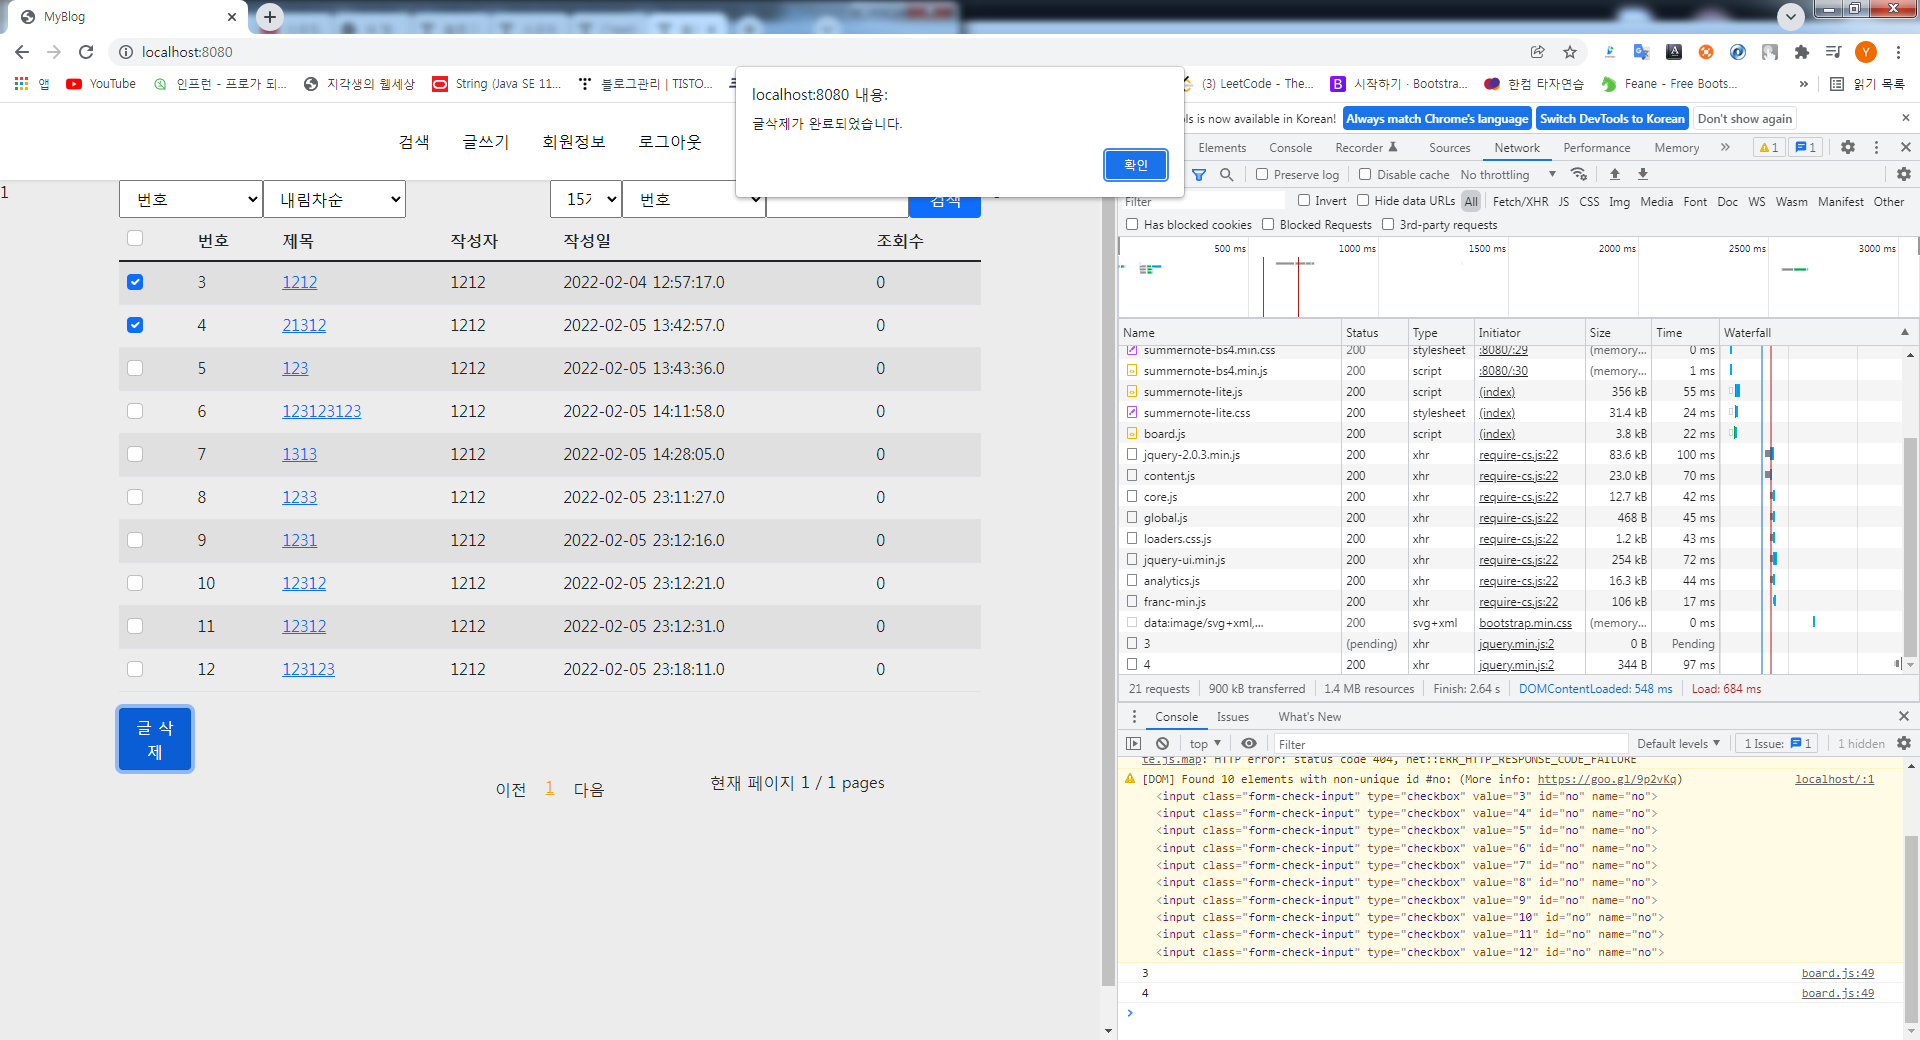
Task: Click the 로그아웃 link
Action: (x=670, y=142)
